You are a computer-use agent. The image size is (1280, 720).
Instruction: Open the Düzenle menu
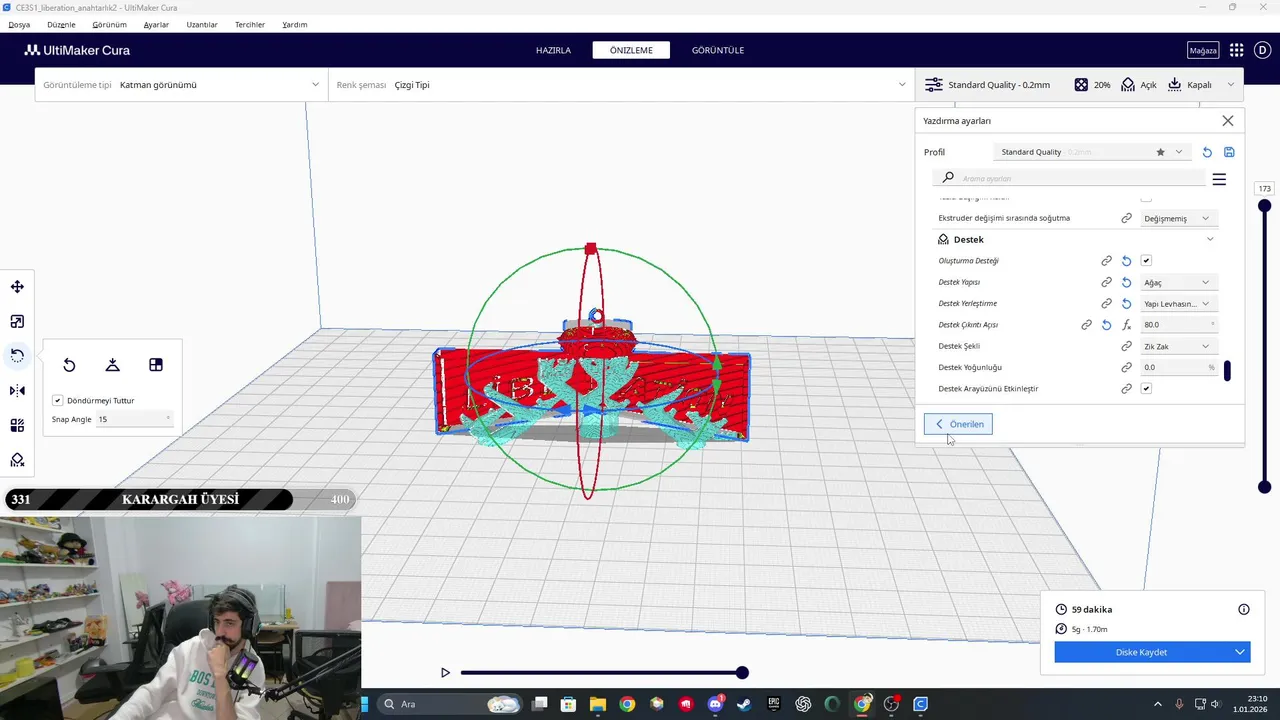click(61, 24)
